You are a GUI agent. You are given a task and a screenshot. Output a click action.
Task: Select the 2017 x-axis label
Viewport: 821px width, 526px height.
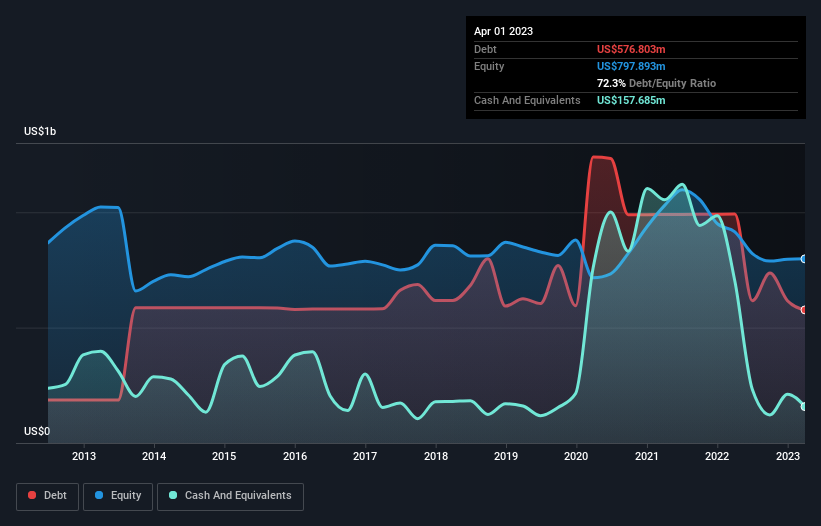(365, 456)
